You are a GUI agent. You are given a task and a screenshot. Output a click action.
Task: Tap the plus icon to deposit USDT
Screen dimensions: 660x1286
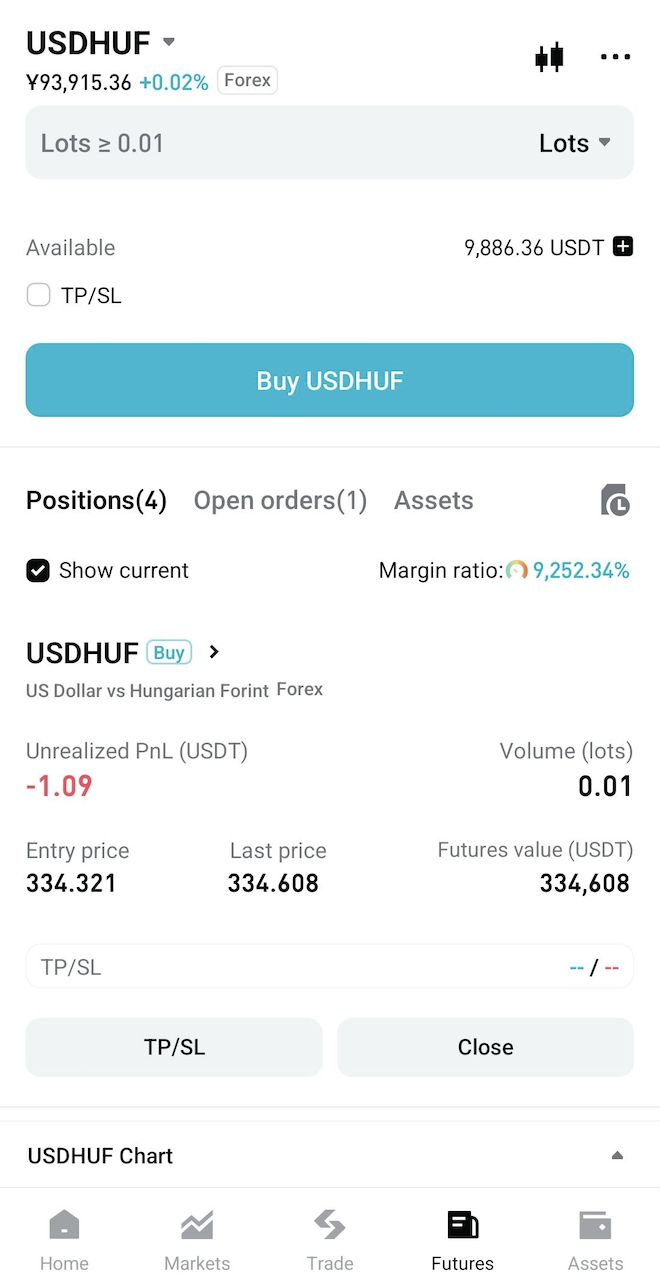[623, 247]
